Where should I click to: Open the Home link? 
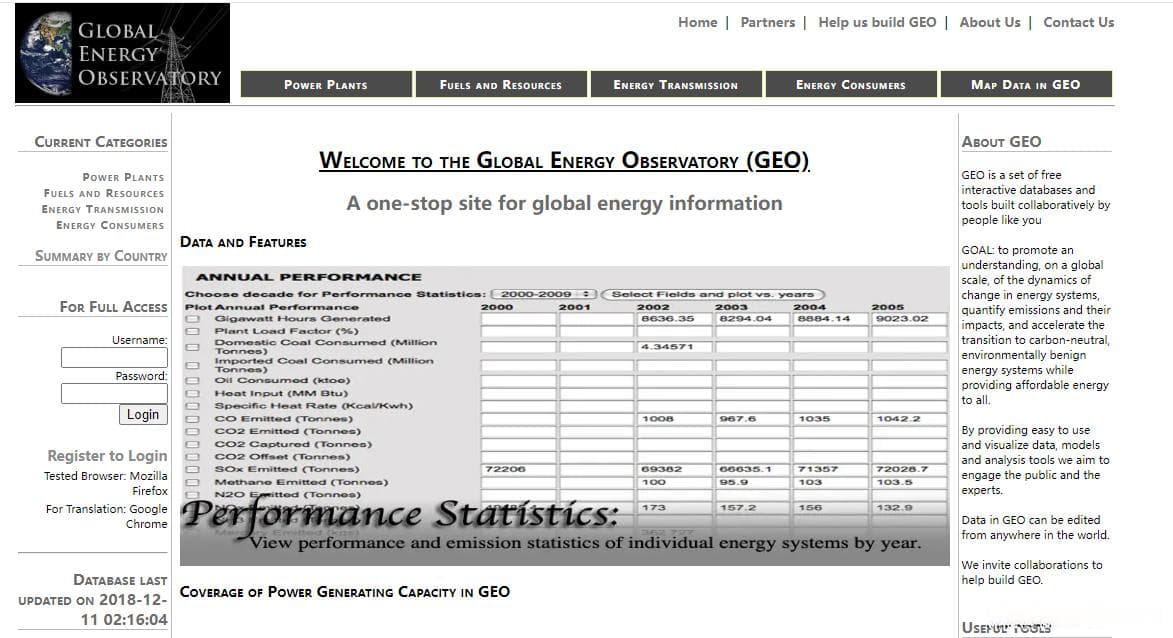point(697,22)
